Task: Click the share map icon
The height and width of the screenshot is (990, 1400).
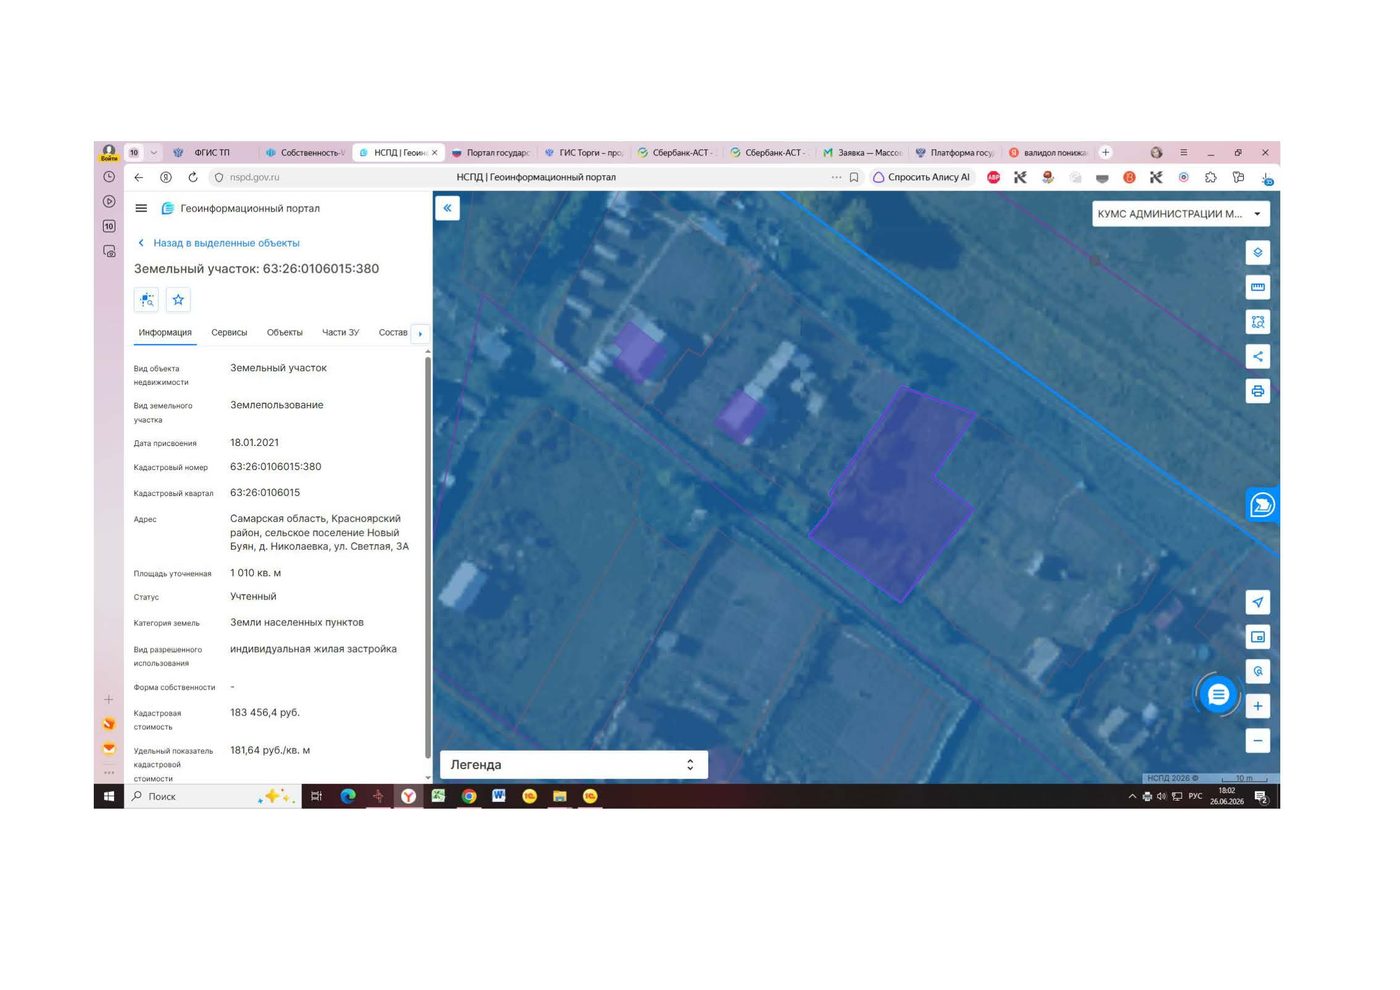Action: pos(1257,356)
